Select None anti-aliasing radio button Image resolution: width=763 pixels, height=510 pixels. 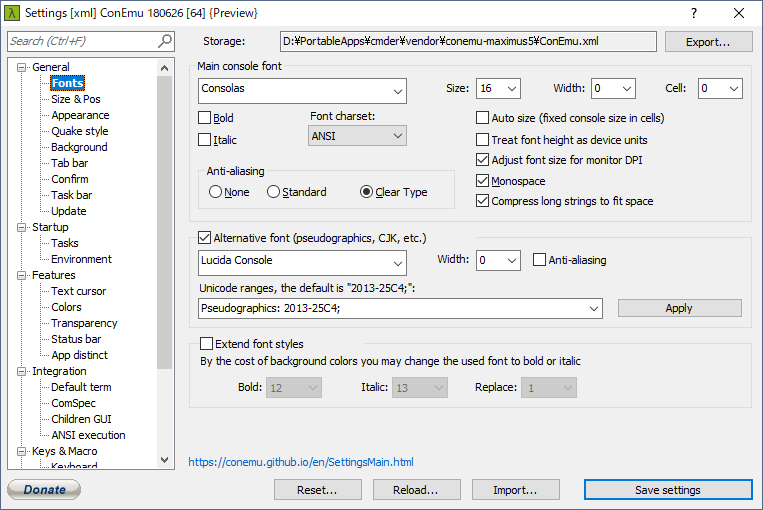point(215,192)
